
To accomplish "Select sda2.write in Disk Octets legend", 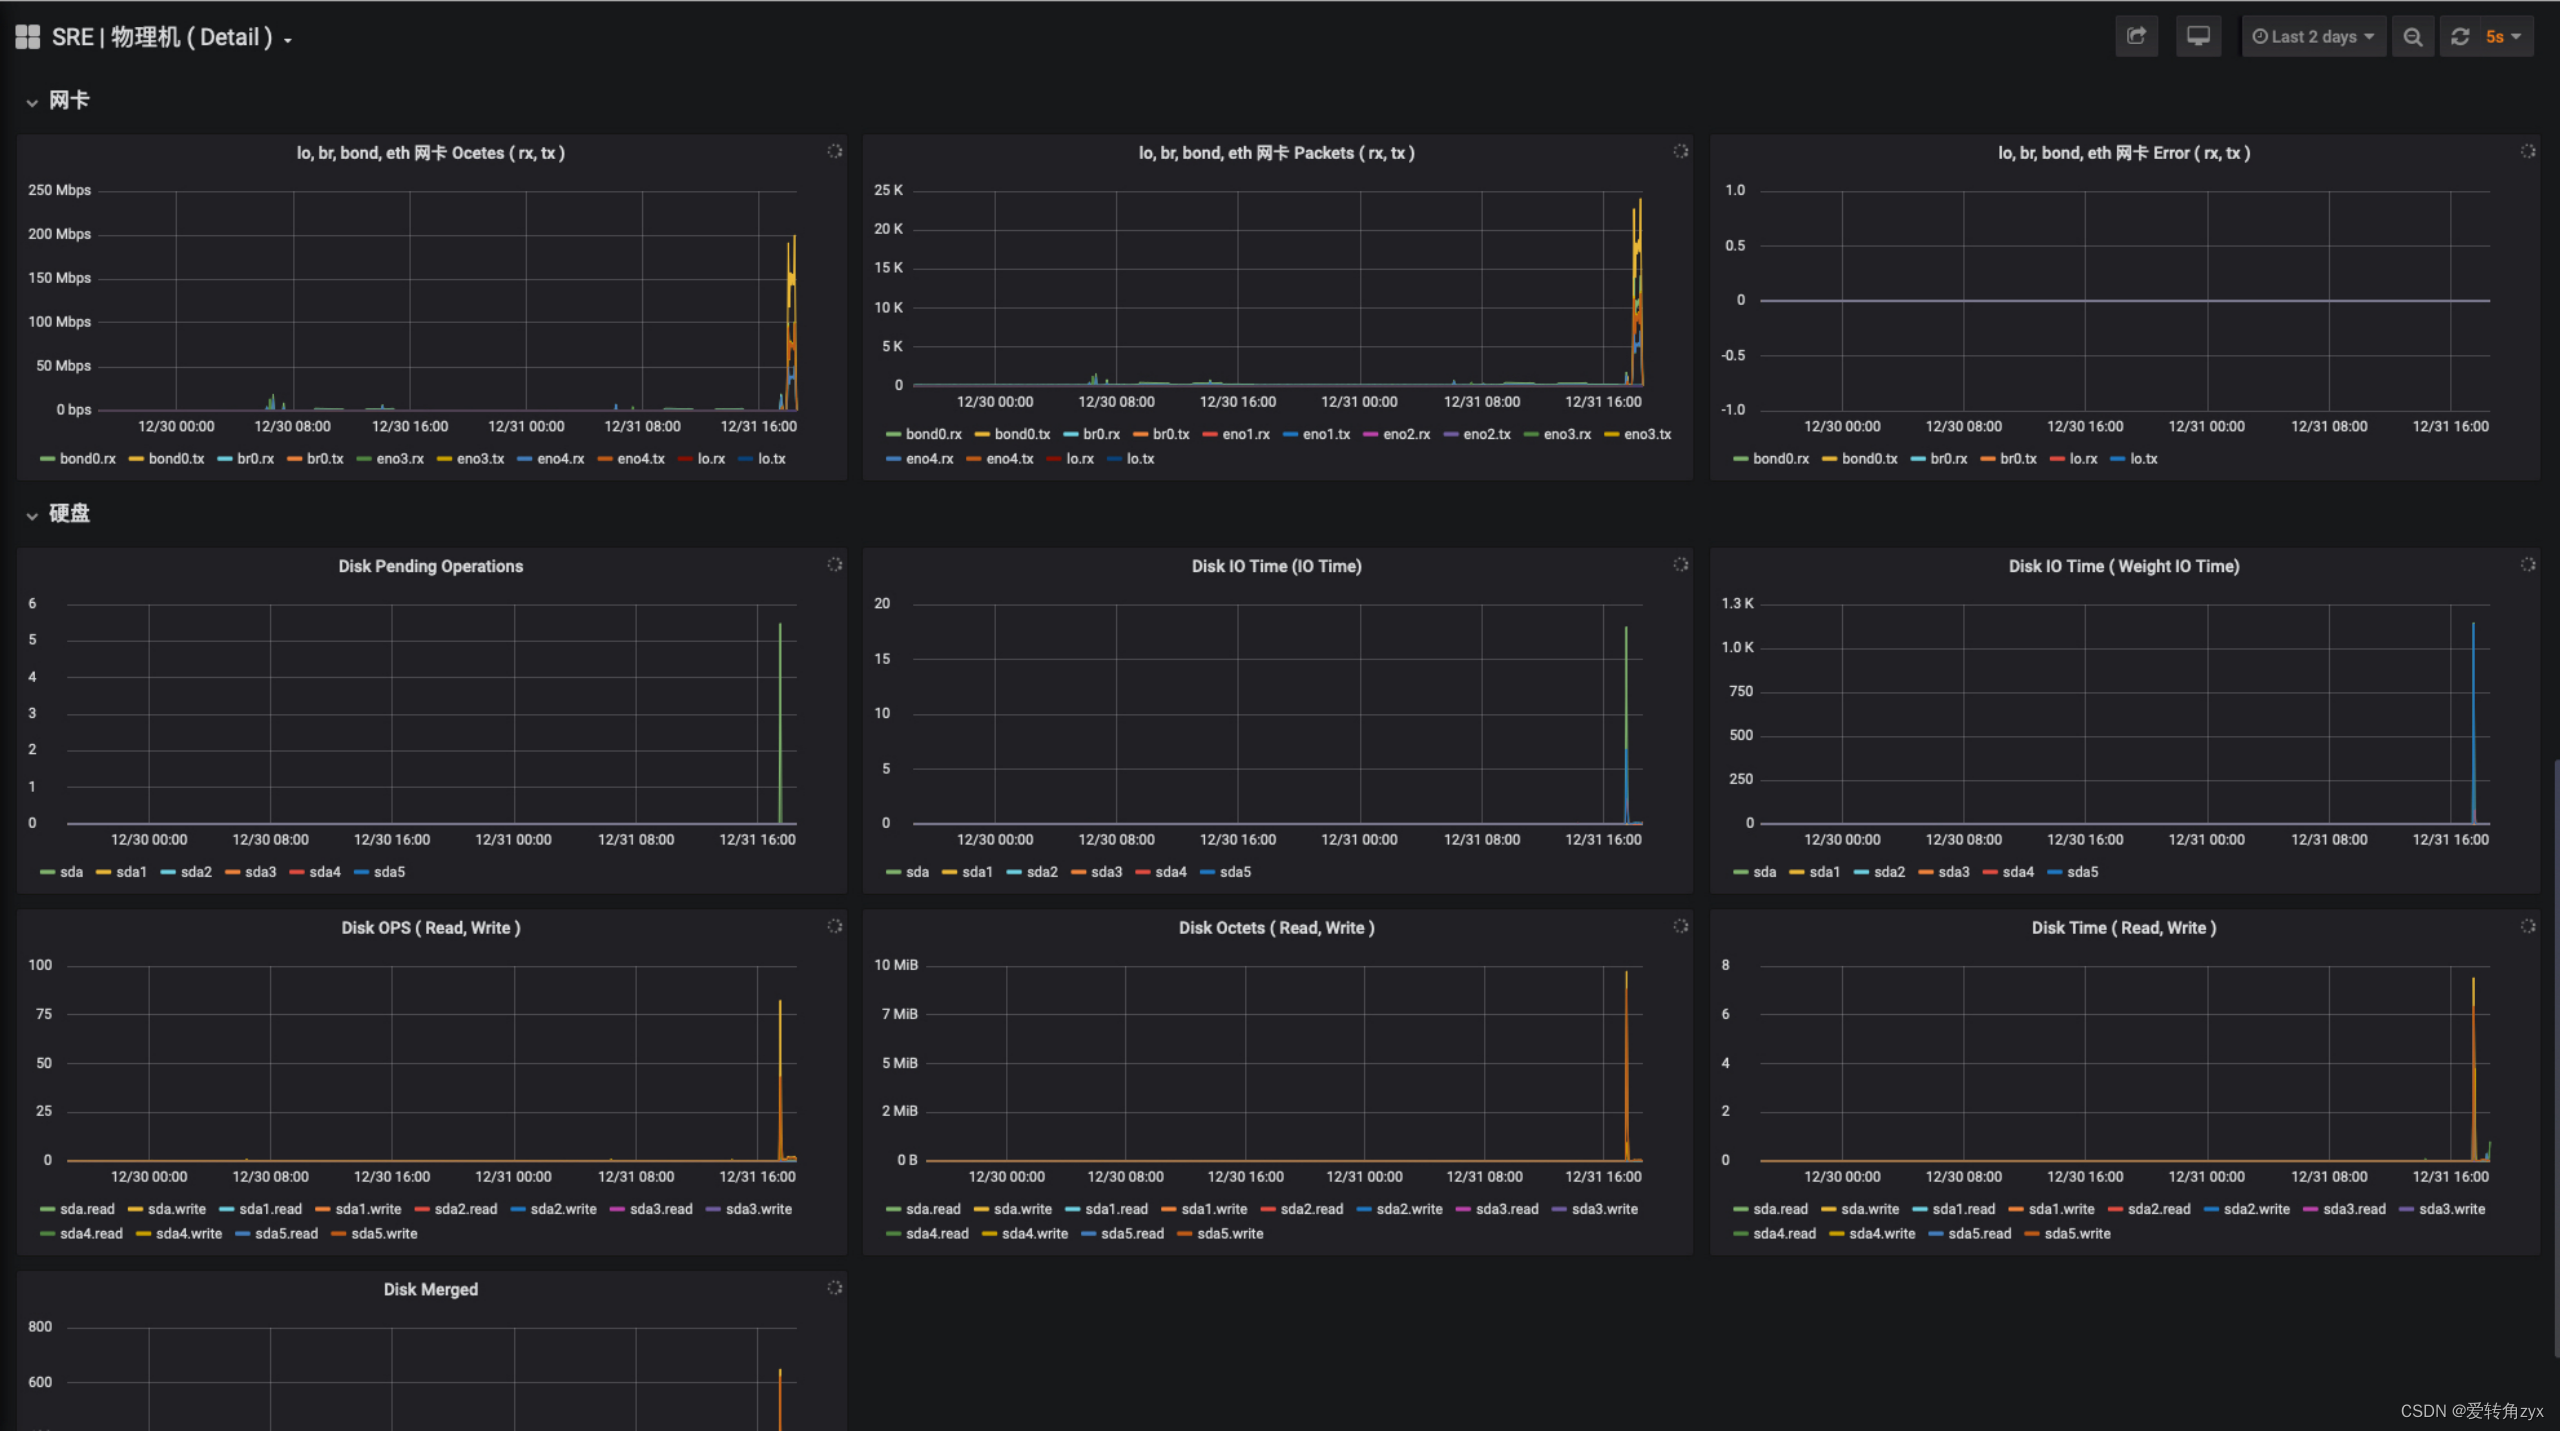I will 1409,1209.
